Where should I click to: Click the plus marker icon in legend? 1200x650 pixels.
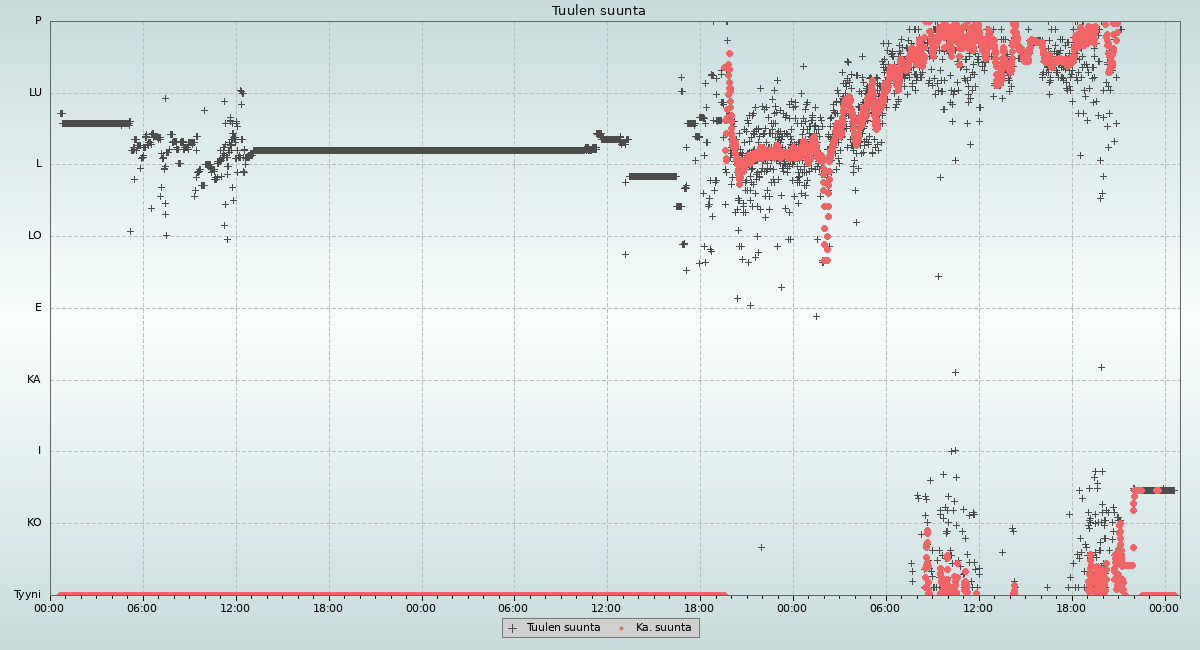pyautogui.click(x=513, y=628)
